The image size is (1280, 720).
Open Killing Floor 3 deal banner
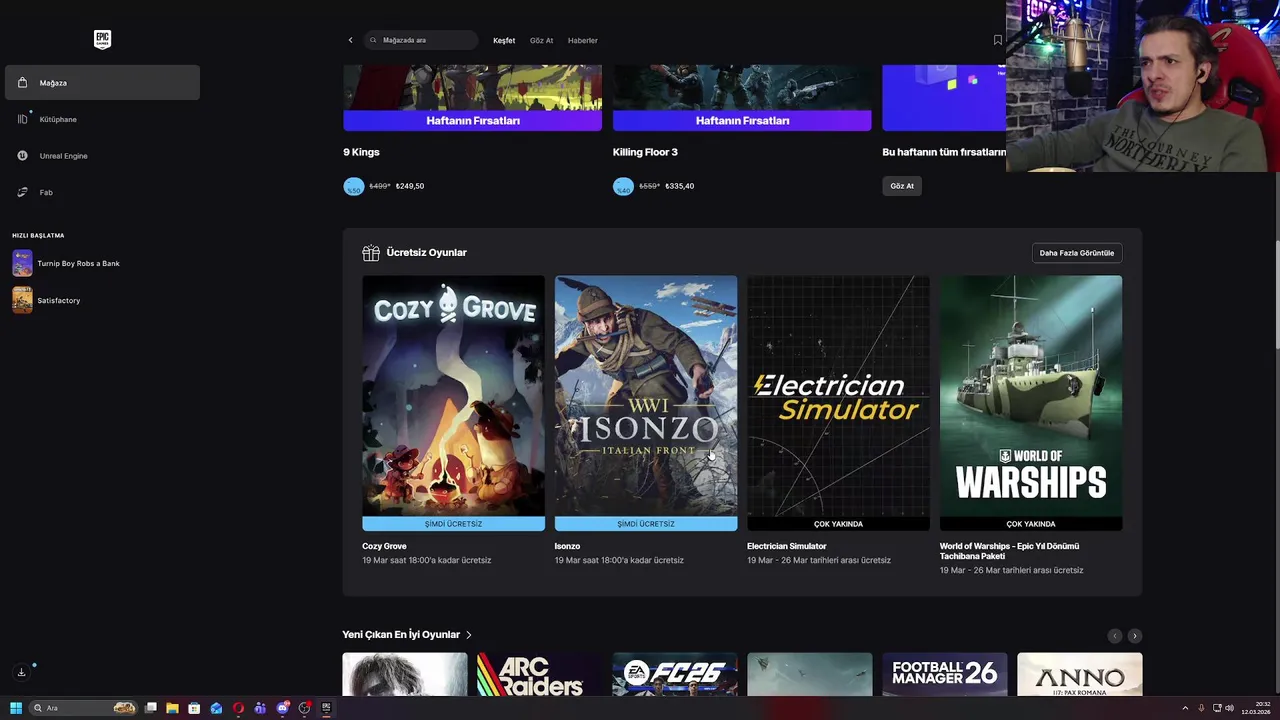(x=742, y=98)
